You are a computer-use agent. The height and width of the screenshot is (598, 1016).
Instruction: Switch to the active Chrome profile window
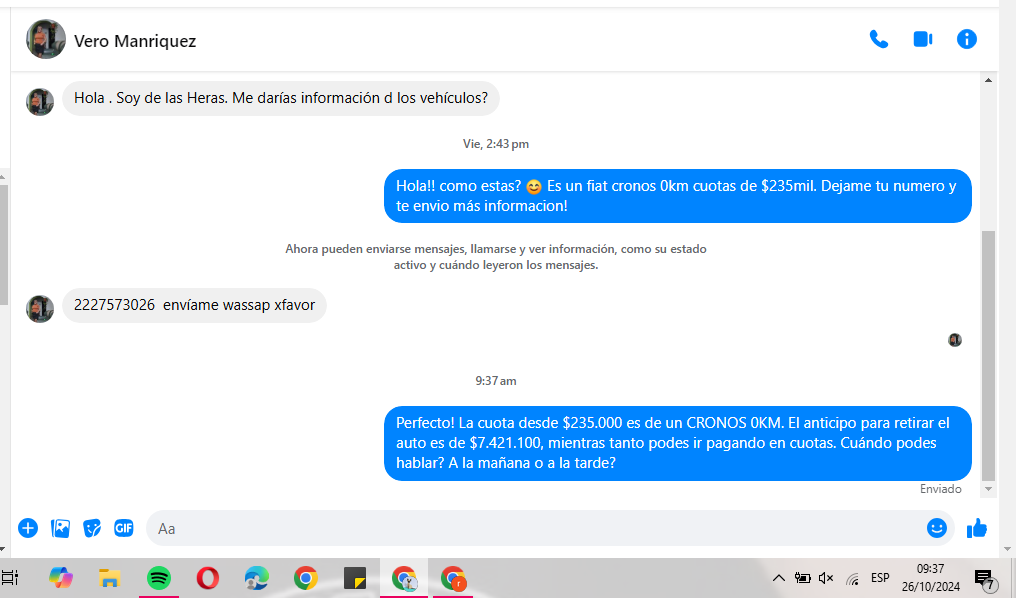404,577
